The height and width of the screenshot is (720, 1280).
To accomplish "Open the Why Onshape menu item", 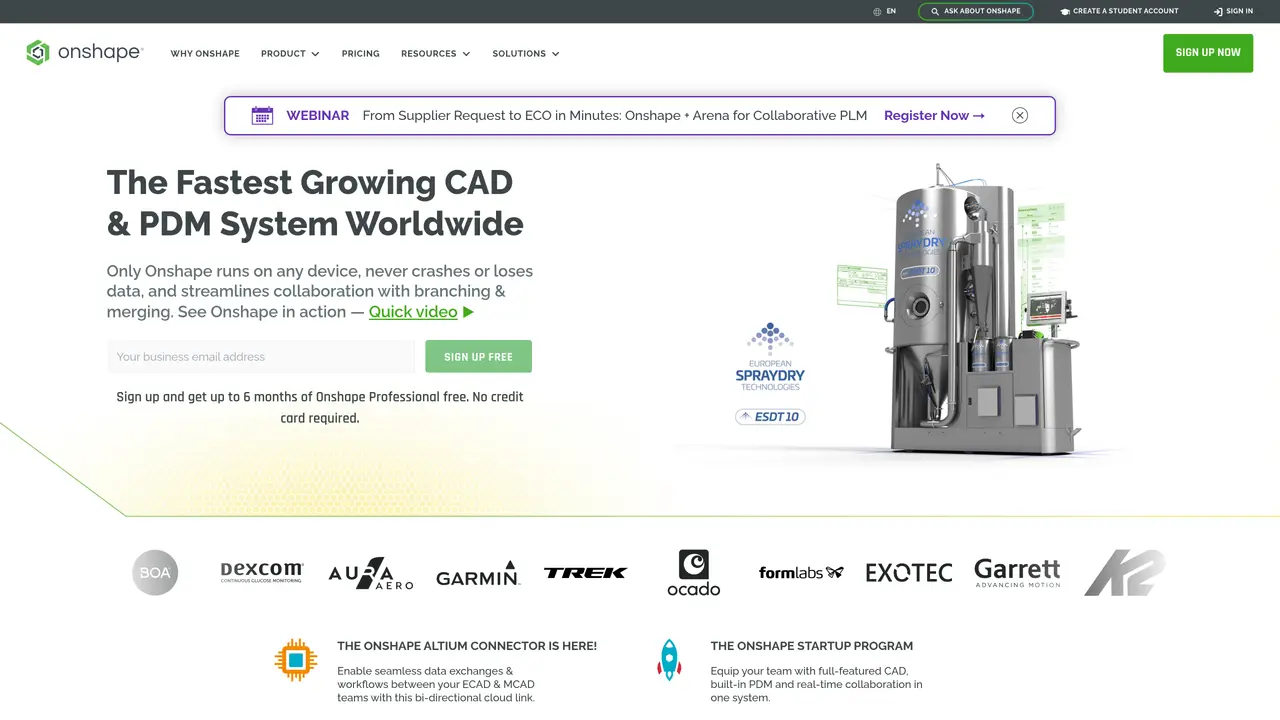I will coord(205,54).
